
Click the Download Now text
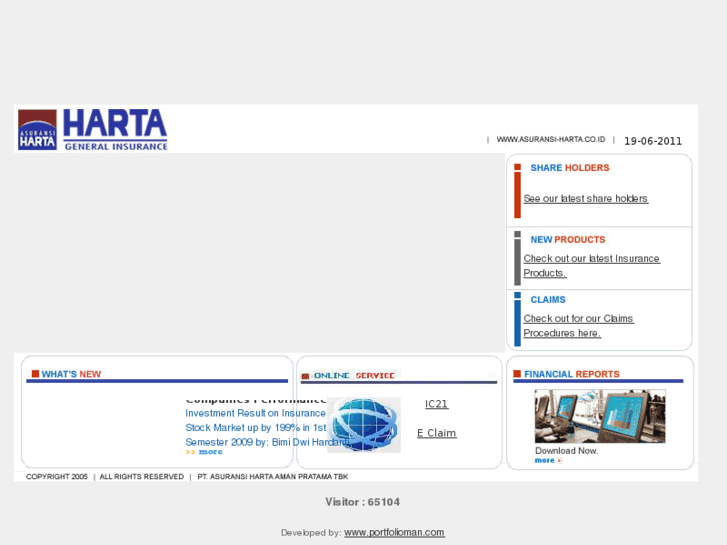pyautogui.click(x=567, y=451)
